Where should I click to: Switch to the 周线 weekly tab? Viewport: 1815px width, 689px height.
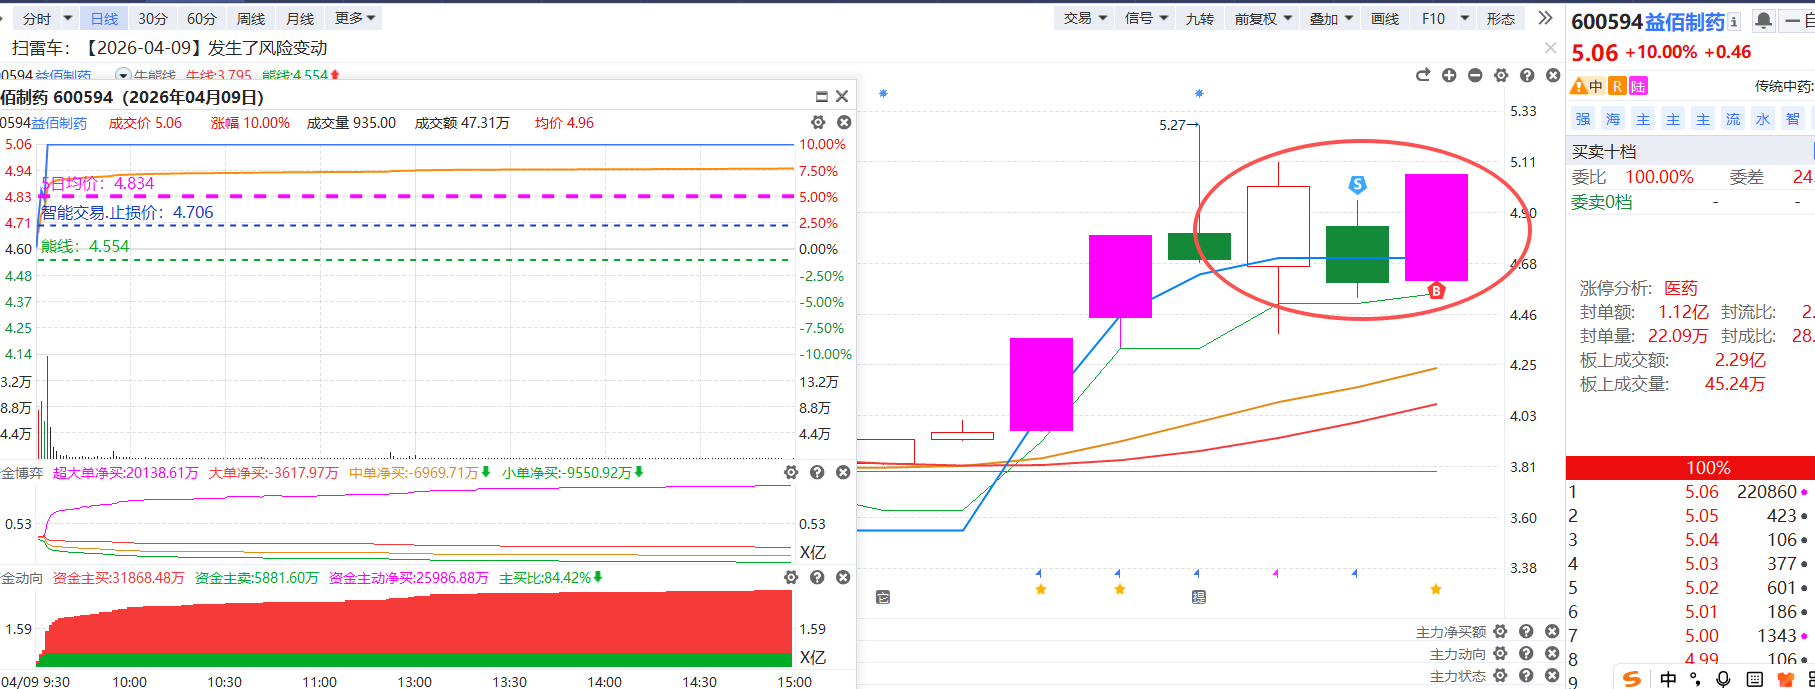pos(251,18)
